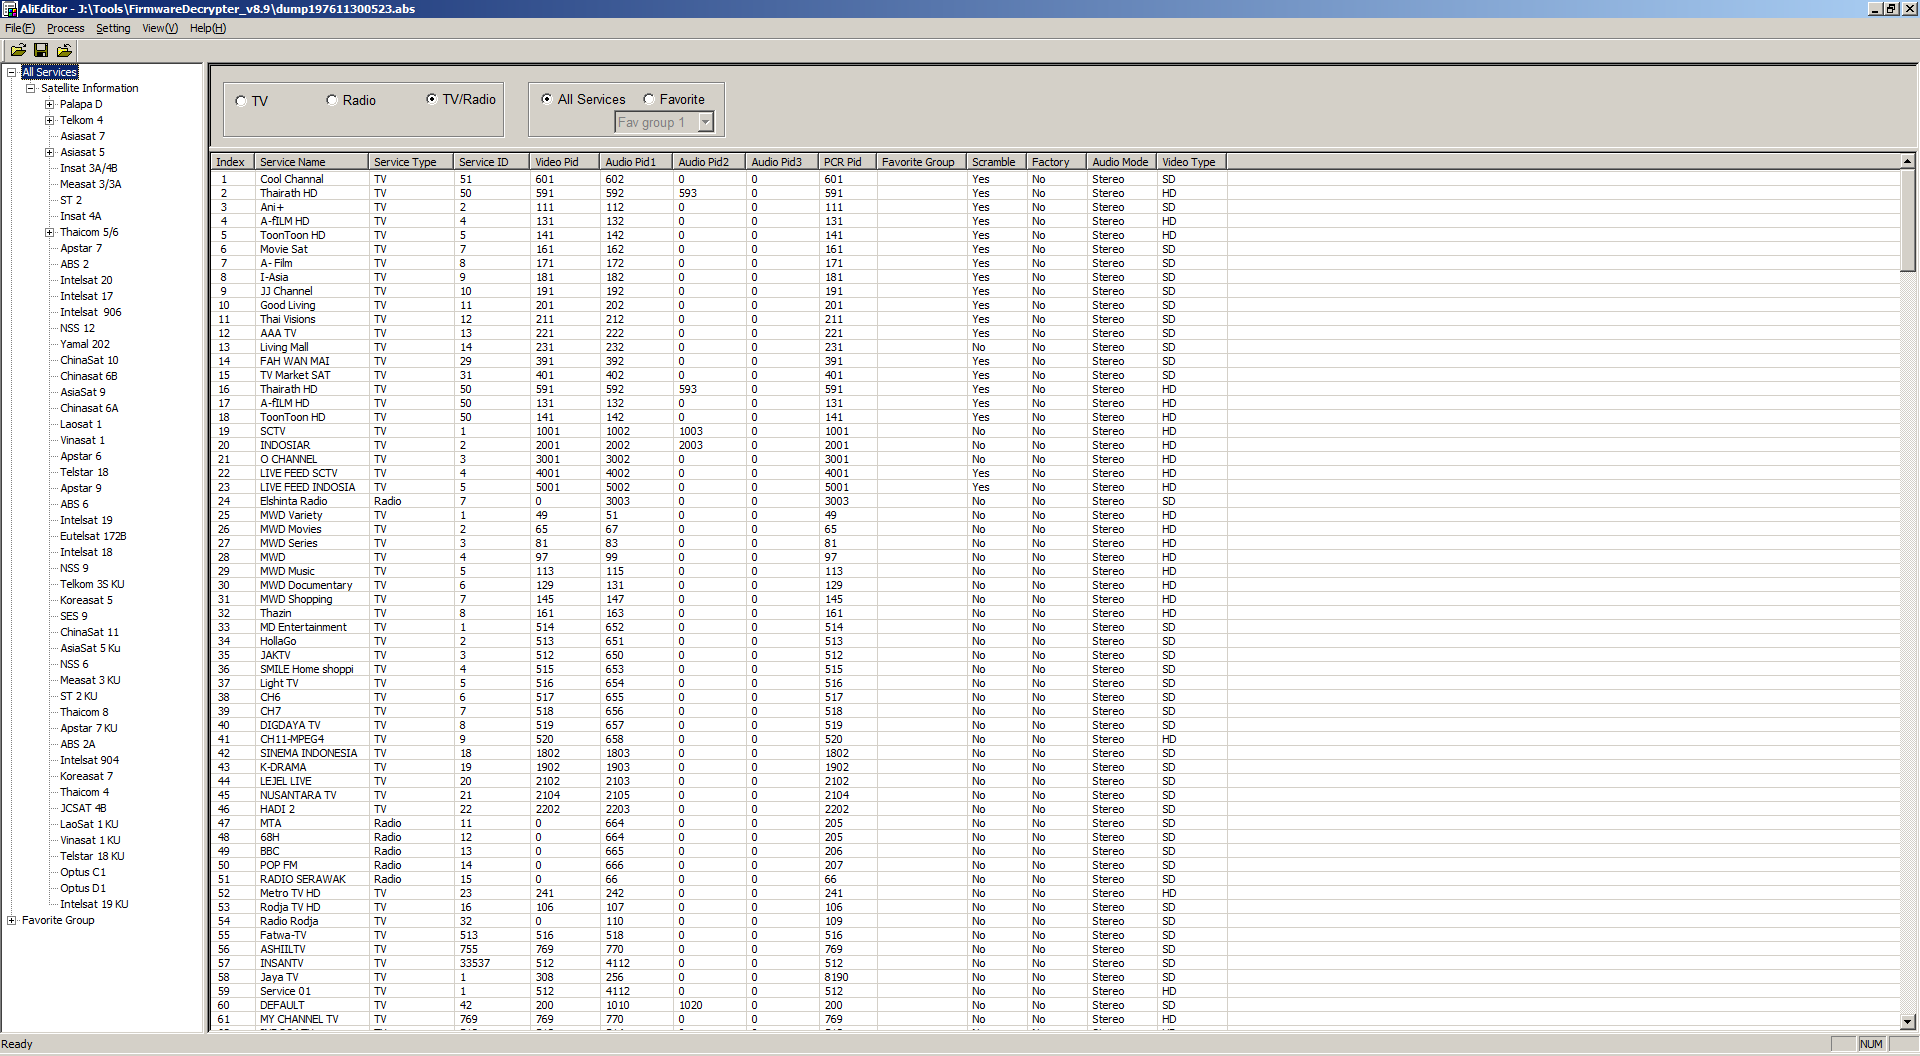Screen dimensions: 1920x1056
Task: Click the floppy disk Save icon
Action: click(41, 50)
